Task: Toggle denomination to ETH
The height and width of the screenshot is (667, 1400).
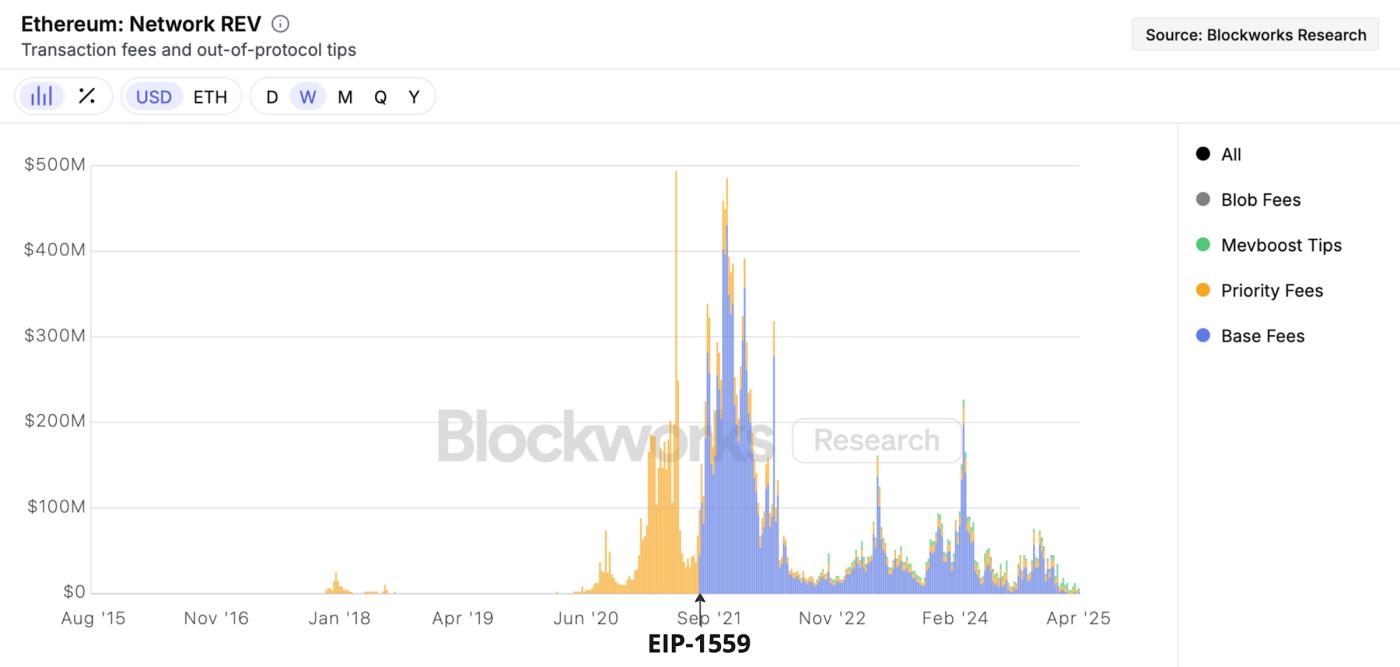Action: click(x=210, y=97)
